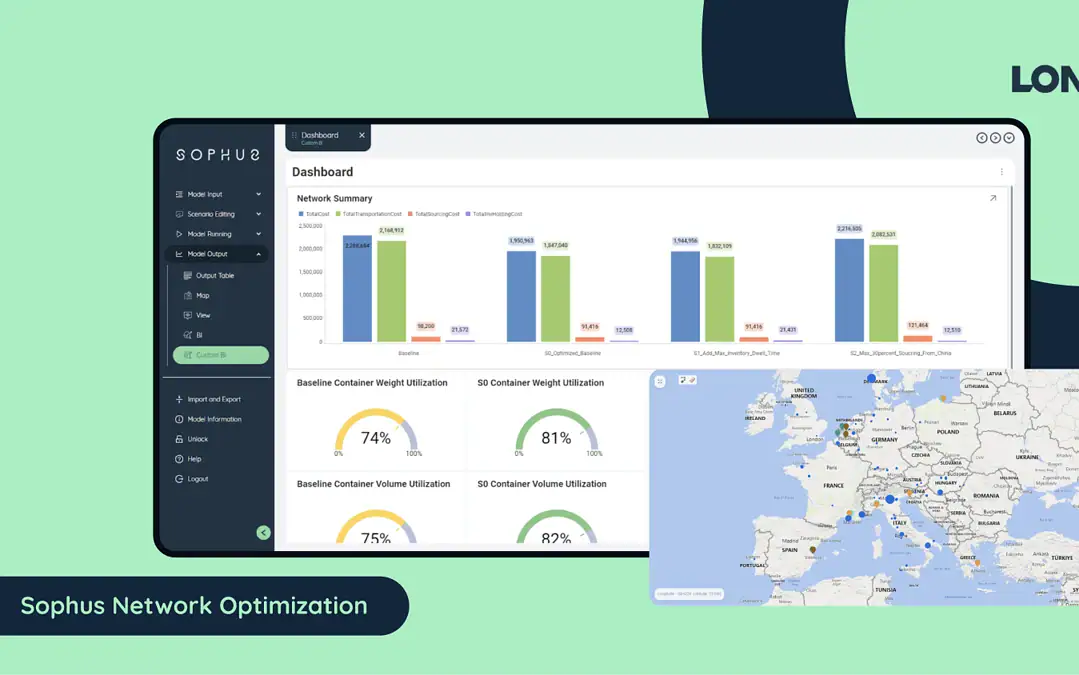
Task: Toggle TotalTransportationCost legend series
Action: pos(369,214)
